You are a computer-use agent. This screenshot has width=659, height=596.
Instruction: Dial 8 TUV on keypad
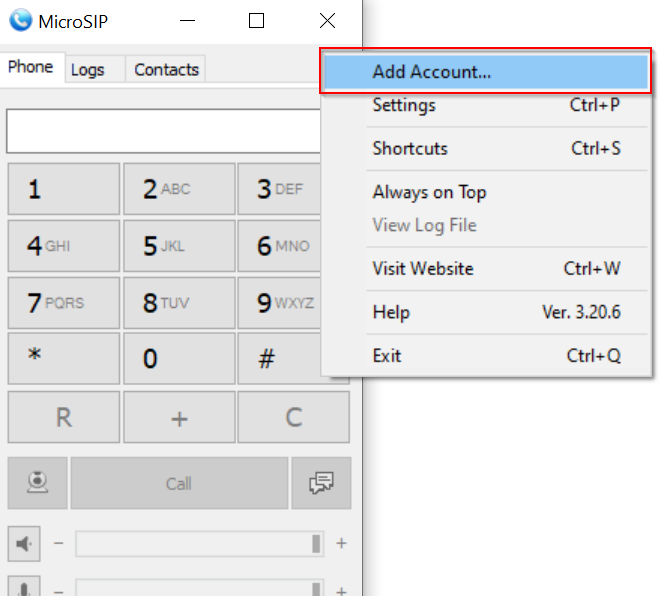pos(179,303)
